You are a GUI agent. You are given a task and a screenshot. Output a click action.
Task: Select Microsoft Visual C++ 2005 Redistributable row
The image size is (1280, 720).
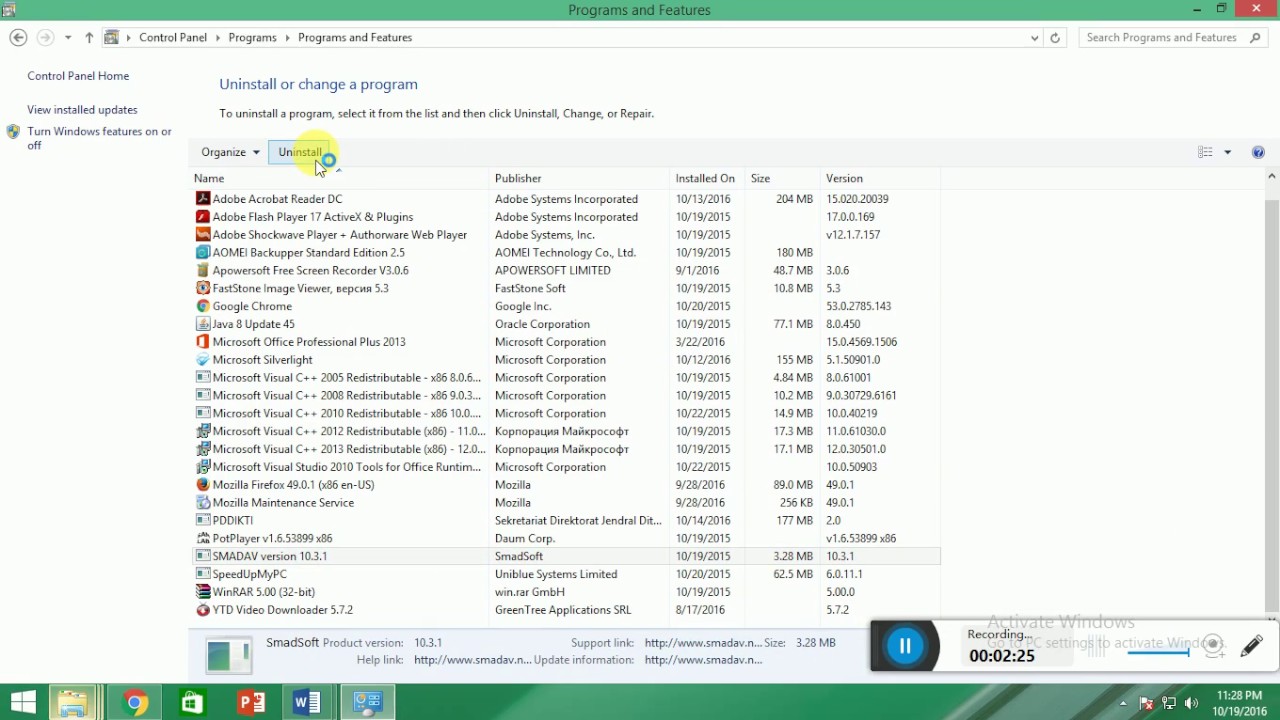[566, 378]
